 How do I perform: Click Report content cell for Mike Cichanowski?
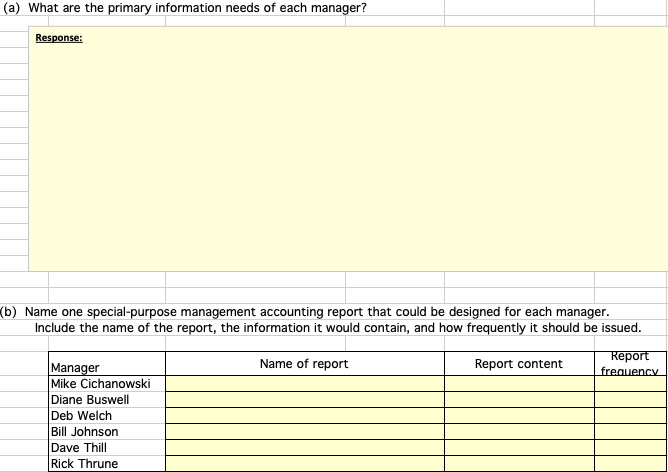pyautogui.click(x=519, y=384)
